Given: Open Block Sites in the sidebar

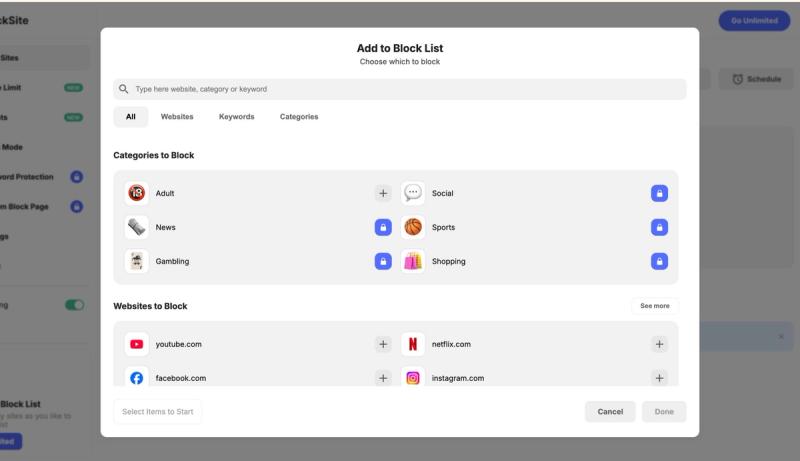Looking at the screenshot, I should tap(43, 58).
